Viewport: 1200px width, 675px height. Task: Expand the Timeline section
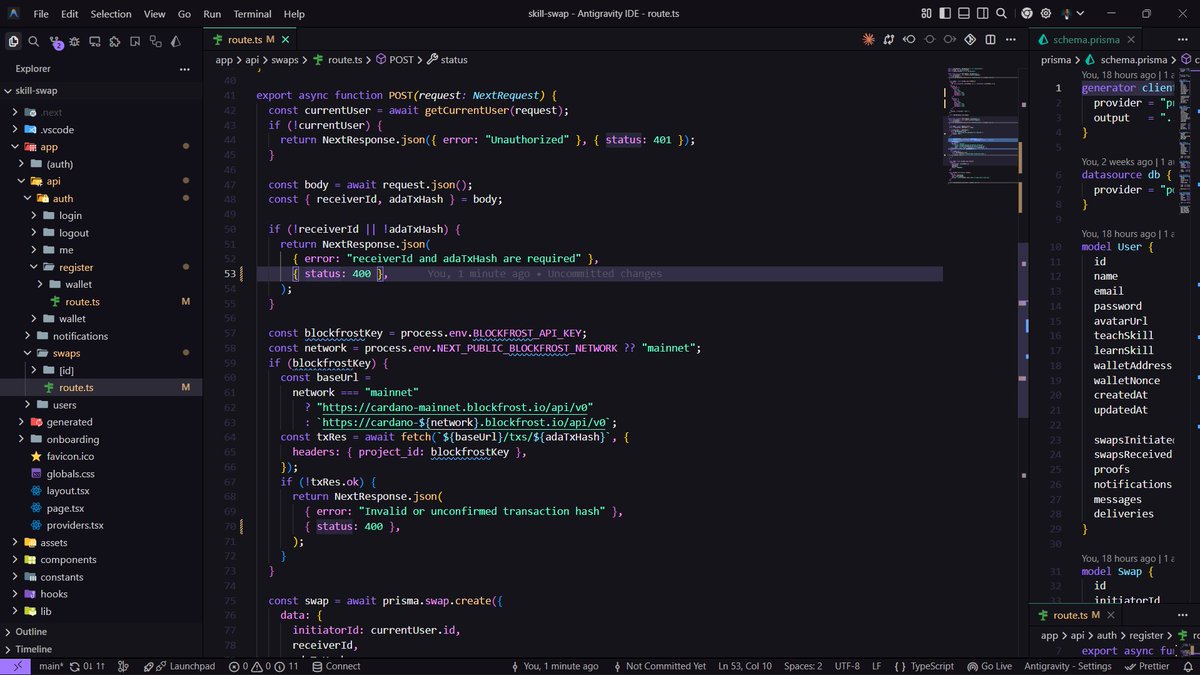(101, 649)
